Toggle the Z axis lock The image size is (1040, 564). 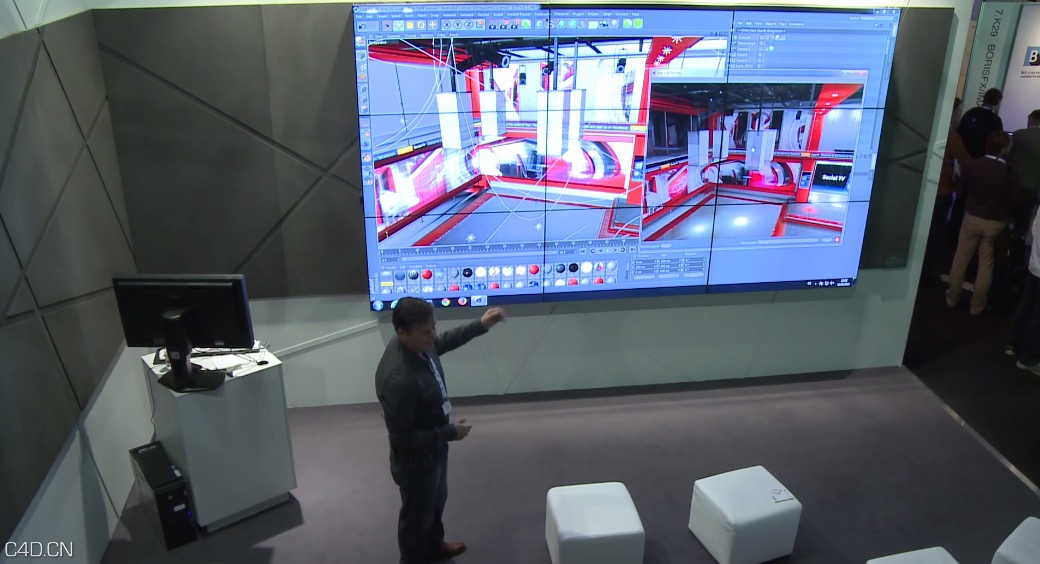468,25
